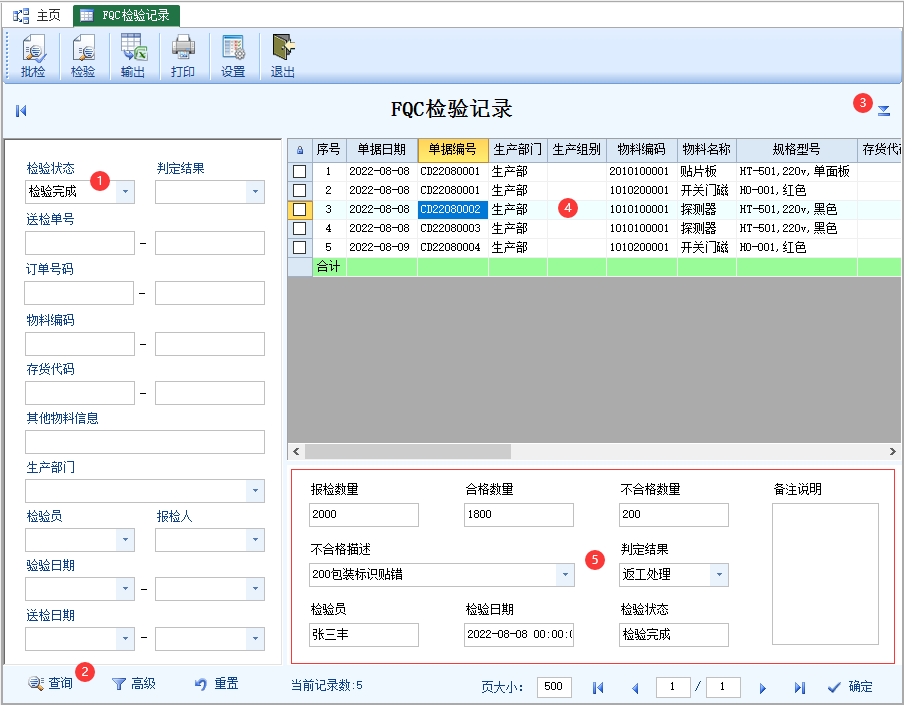Image resolution: width=904 pixels, height=705 pixels.
Task: Select cell 贴片板 in row 1
Action: pyautogui.click(x=706, y=171)
